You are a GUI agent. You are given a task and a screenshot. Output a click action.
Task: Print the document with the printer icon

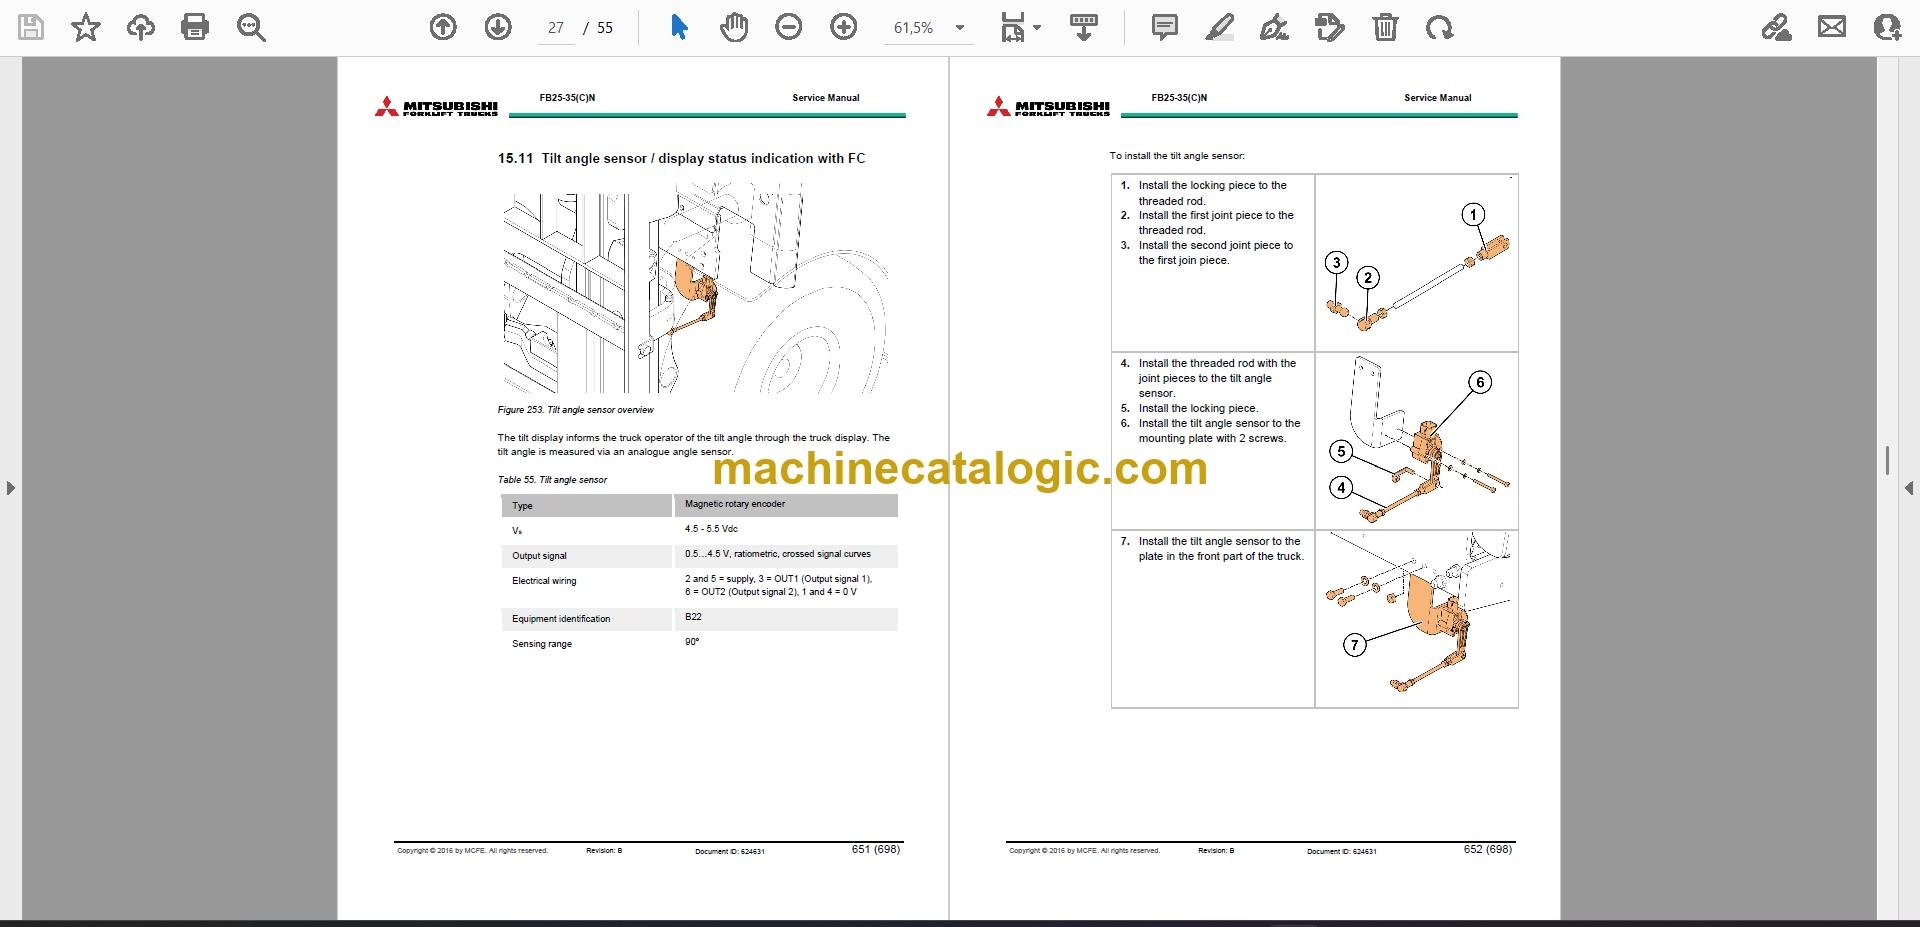[x=195, y=27]
